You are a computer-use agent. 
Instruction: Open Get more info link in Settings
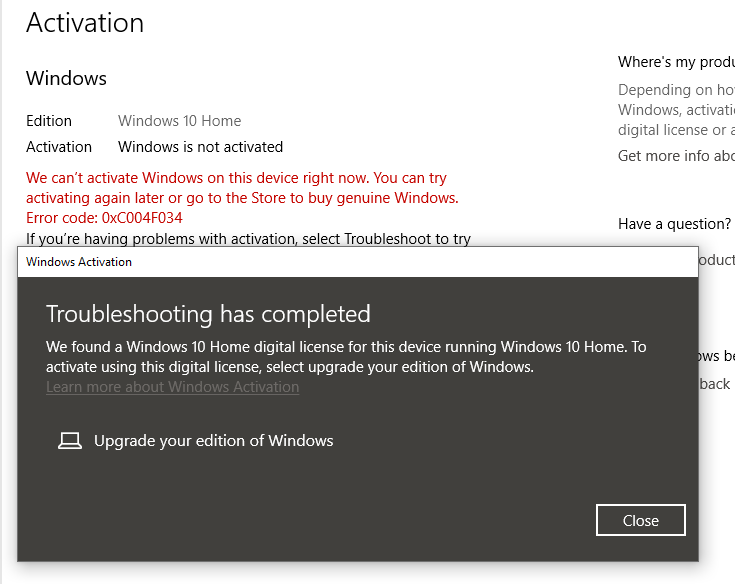click(x=676, y=156)
